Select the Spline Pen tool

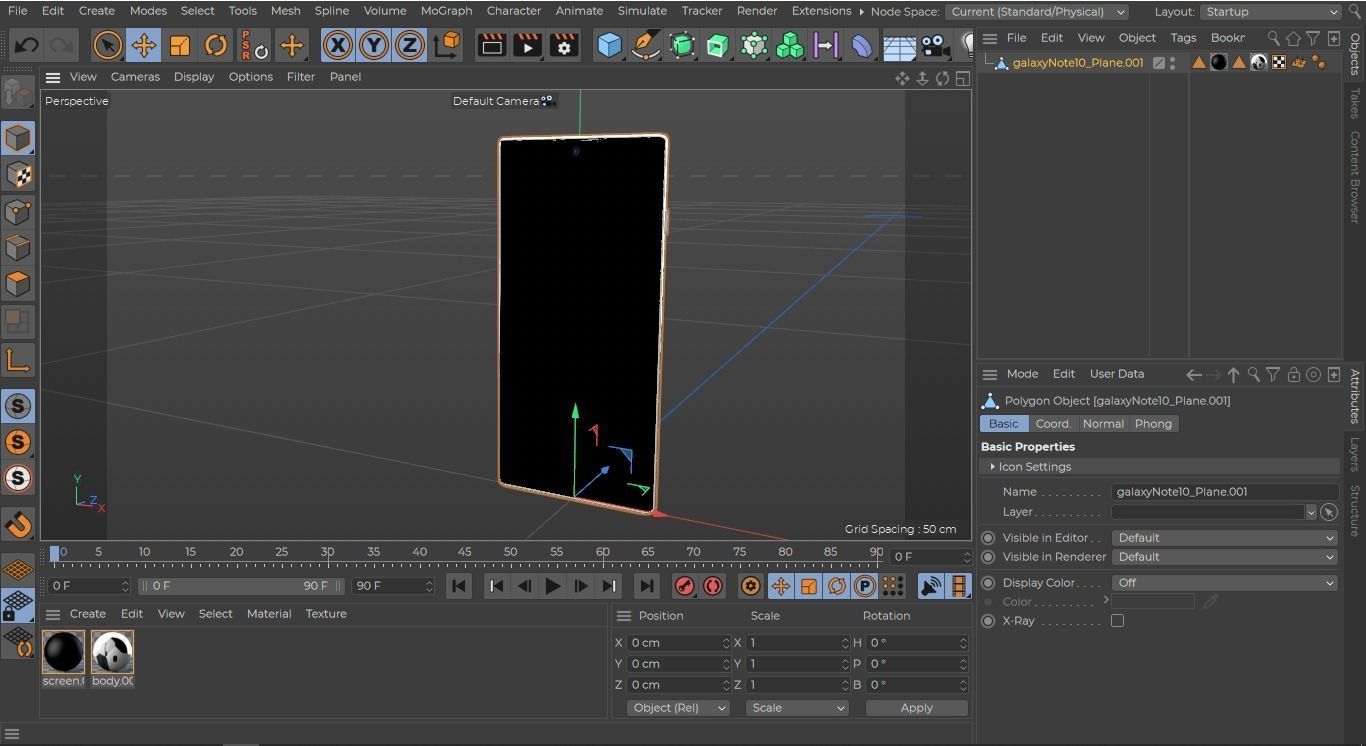tap(646, 45)
